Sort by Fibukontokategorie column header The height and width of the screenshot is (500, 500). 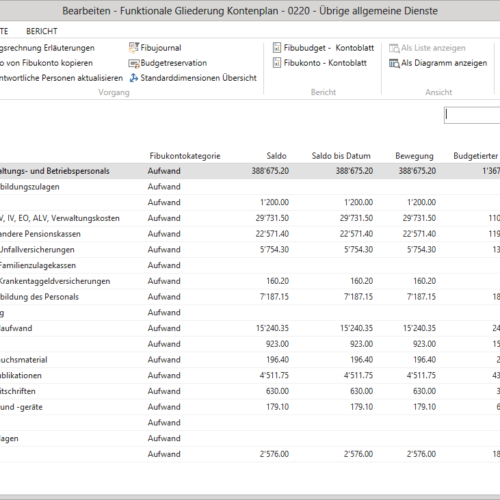[185, 156]
